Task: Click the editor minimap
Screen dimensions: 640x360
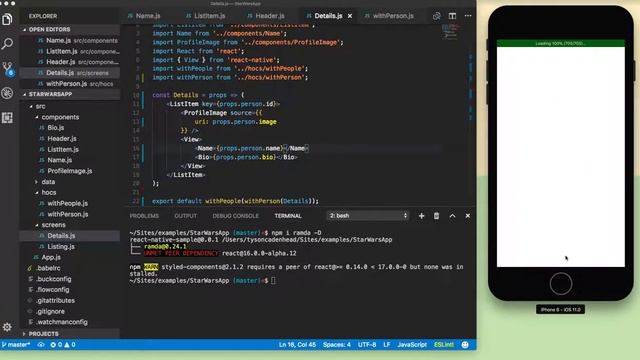Action: [450, 32]
